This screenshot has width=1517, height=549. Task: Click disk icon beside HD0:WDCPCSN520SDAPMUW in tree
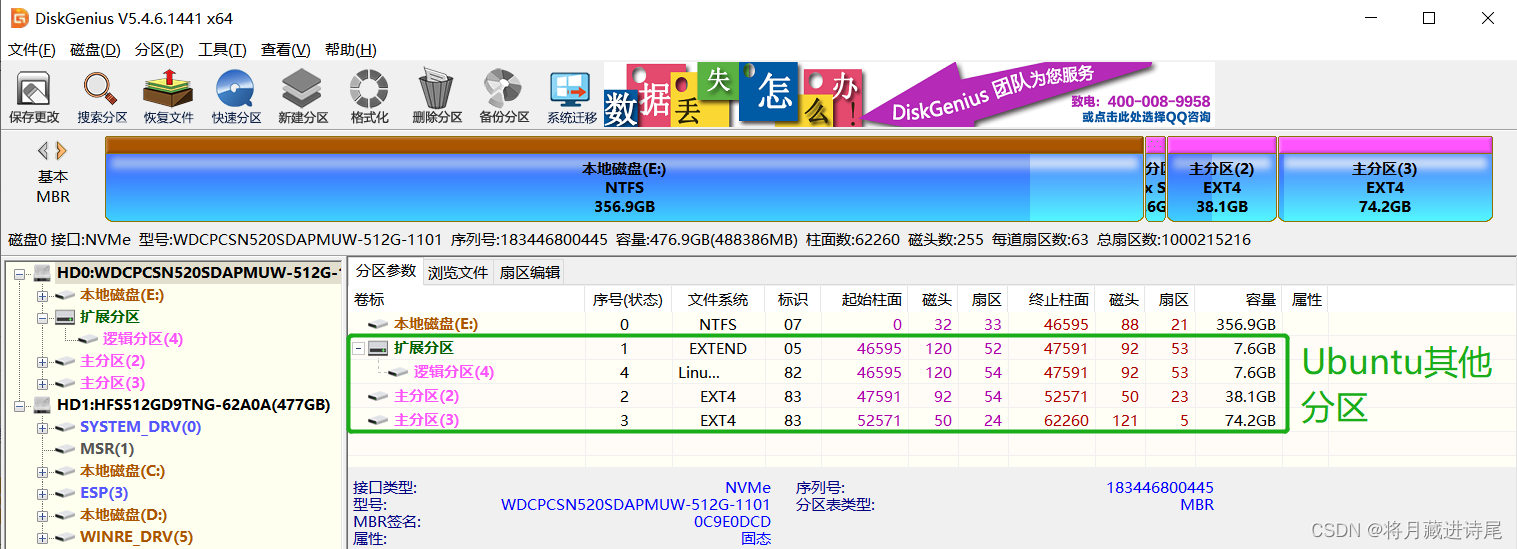(43, 273)
